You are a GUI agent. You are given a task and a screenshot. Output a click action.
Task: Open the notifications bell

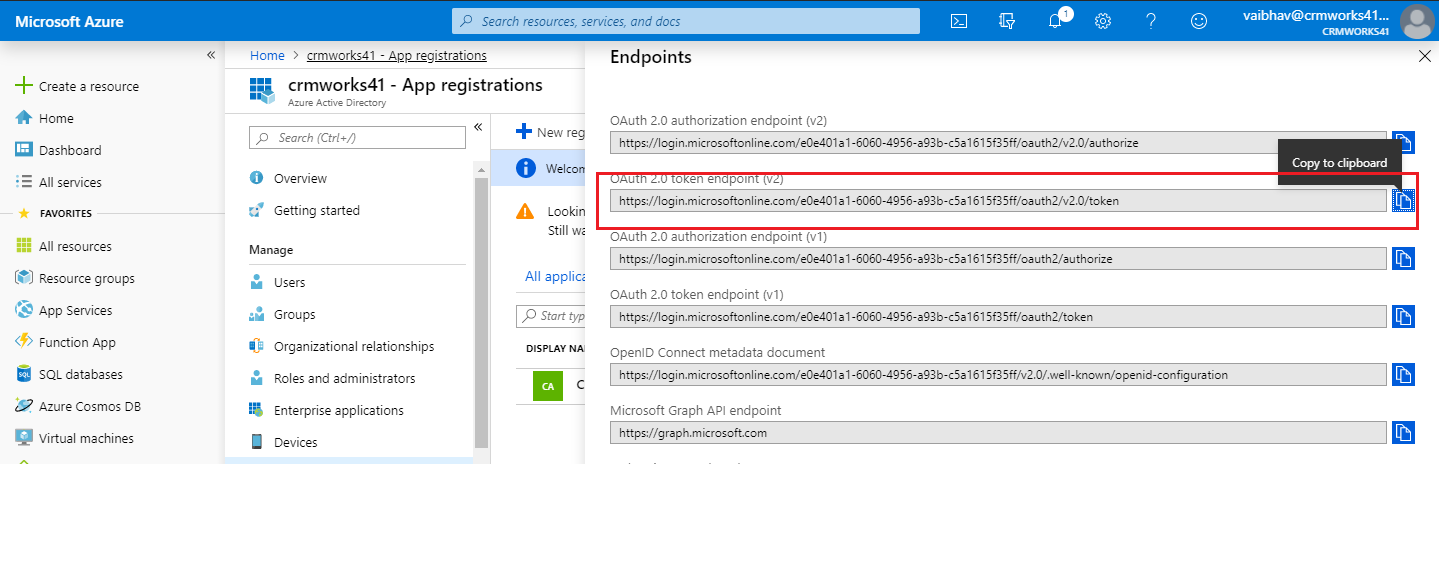1055,21
